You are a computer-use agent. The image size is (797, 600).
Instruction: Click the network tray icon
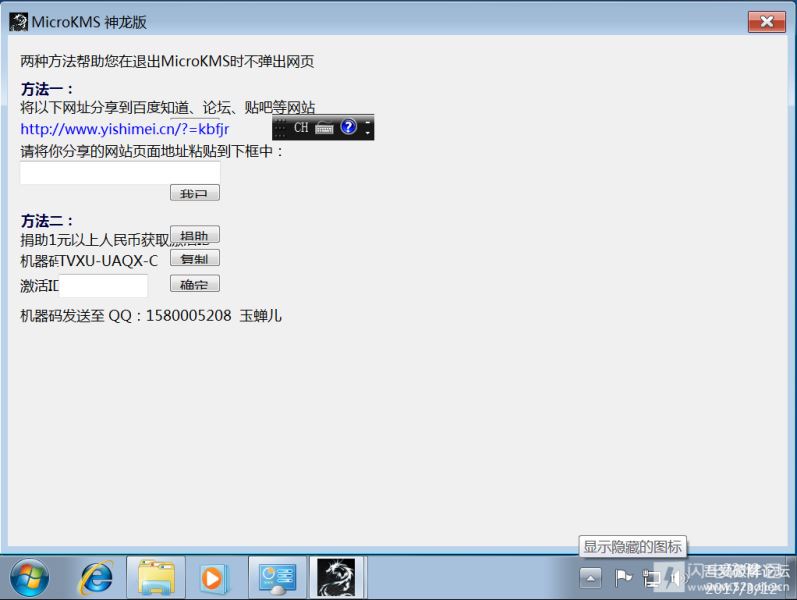(651, 579)
